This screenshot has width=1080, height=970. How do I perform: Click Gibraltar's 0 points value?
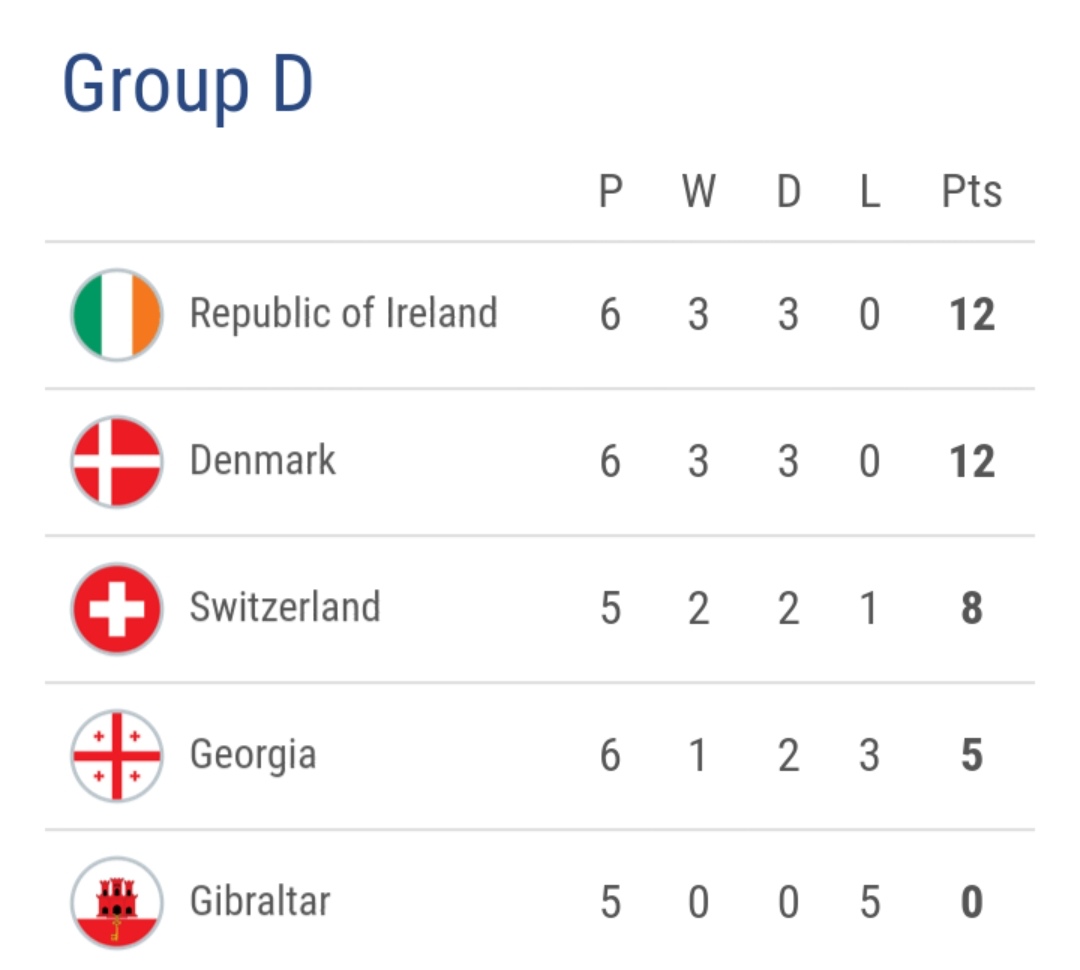(x=971, y=903)
